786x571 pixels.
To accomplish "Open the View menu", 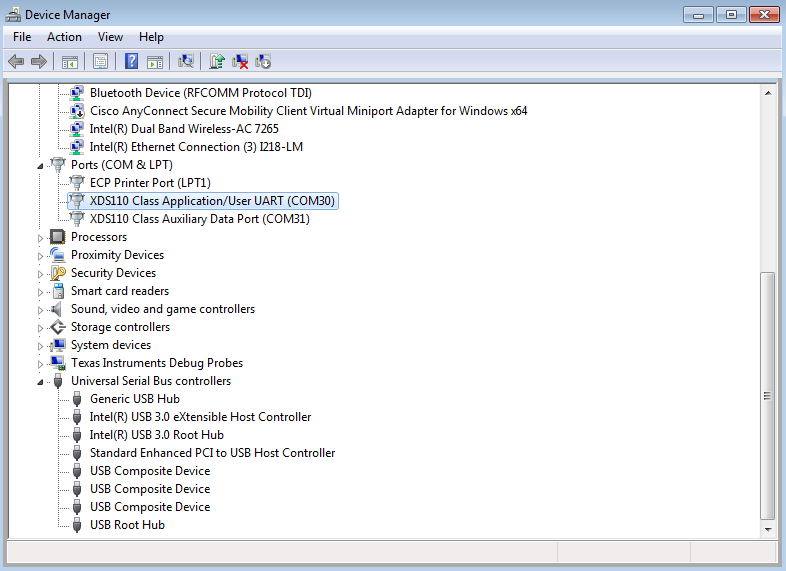I will tap(110, 37).
